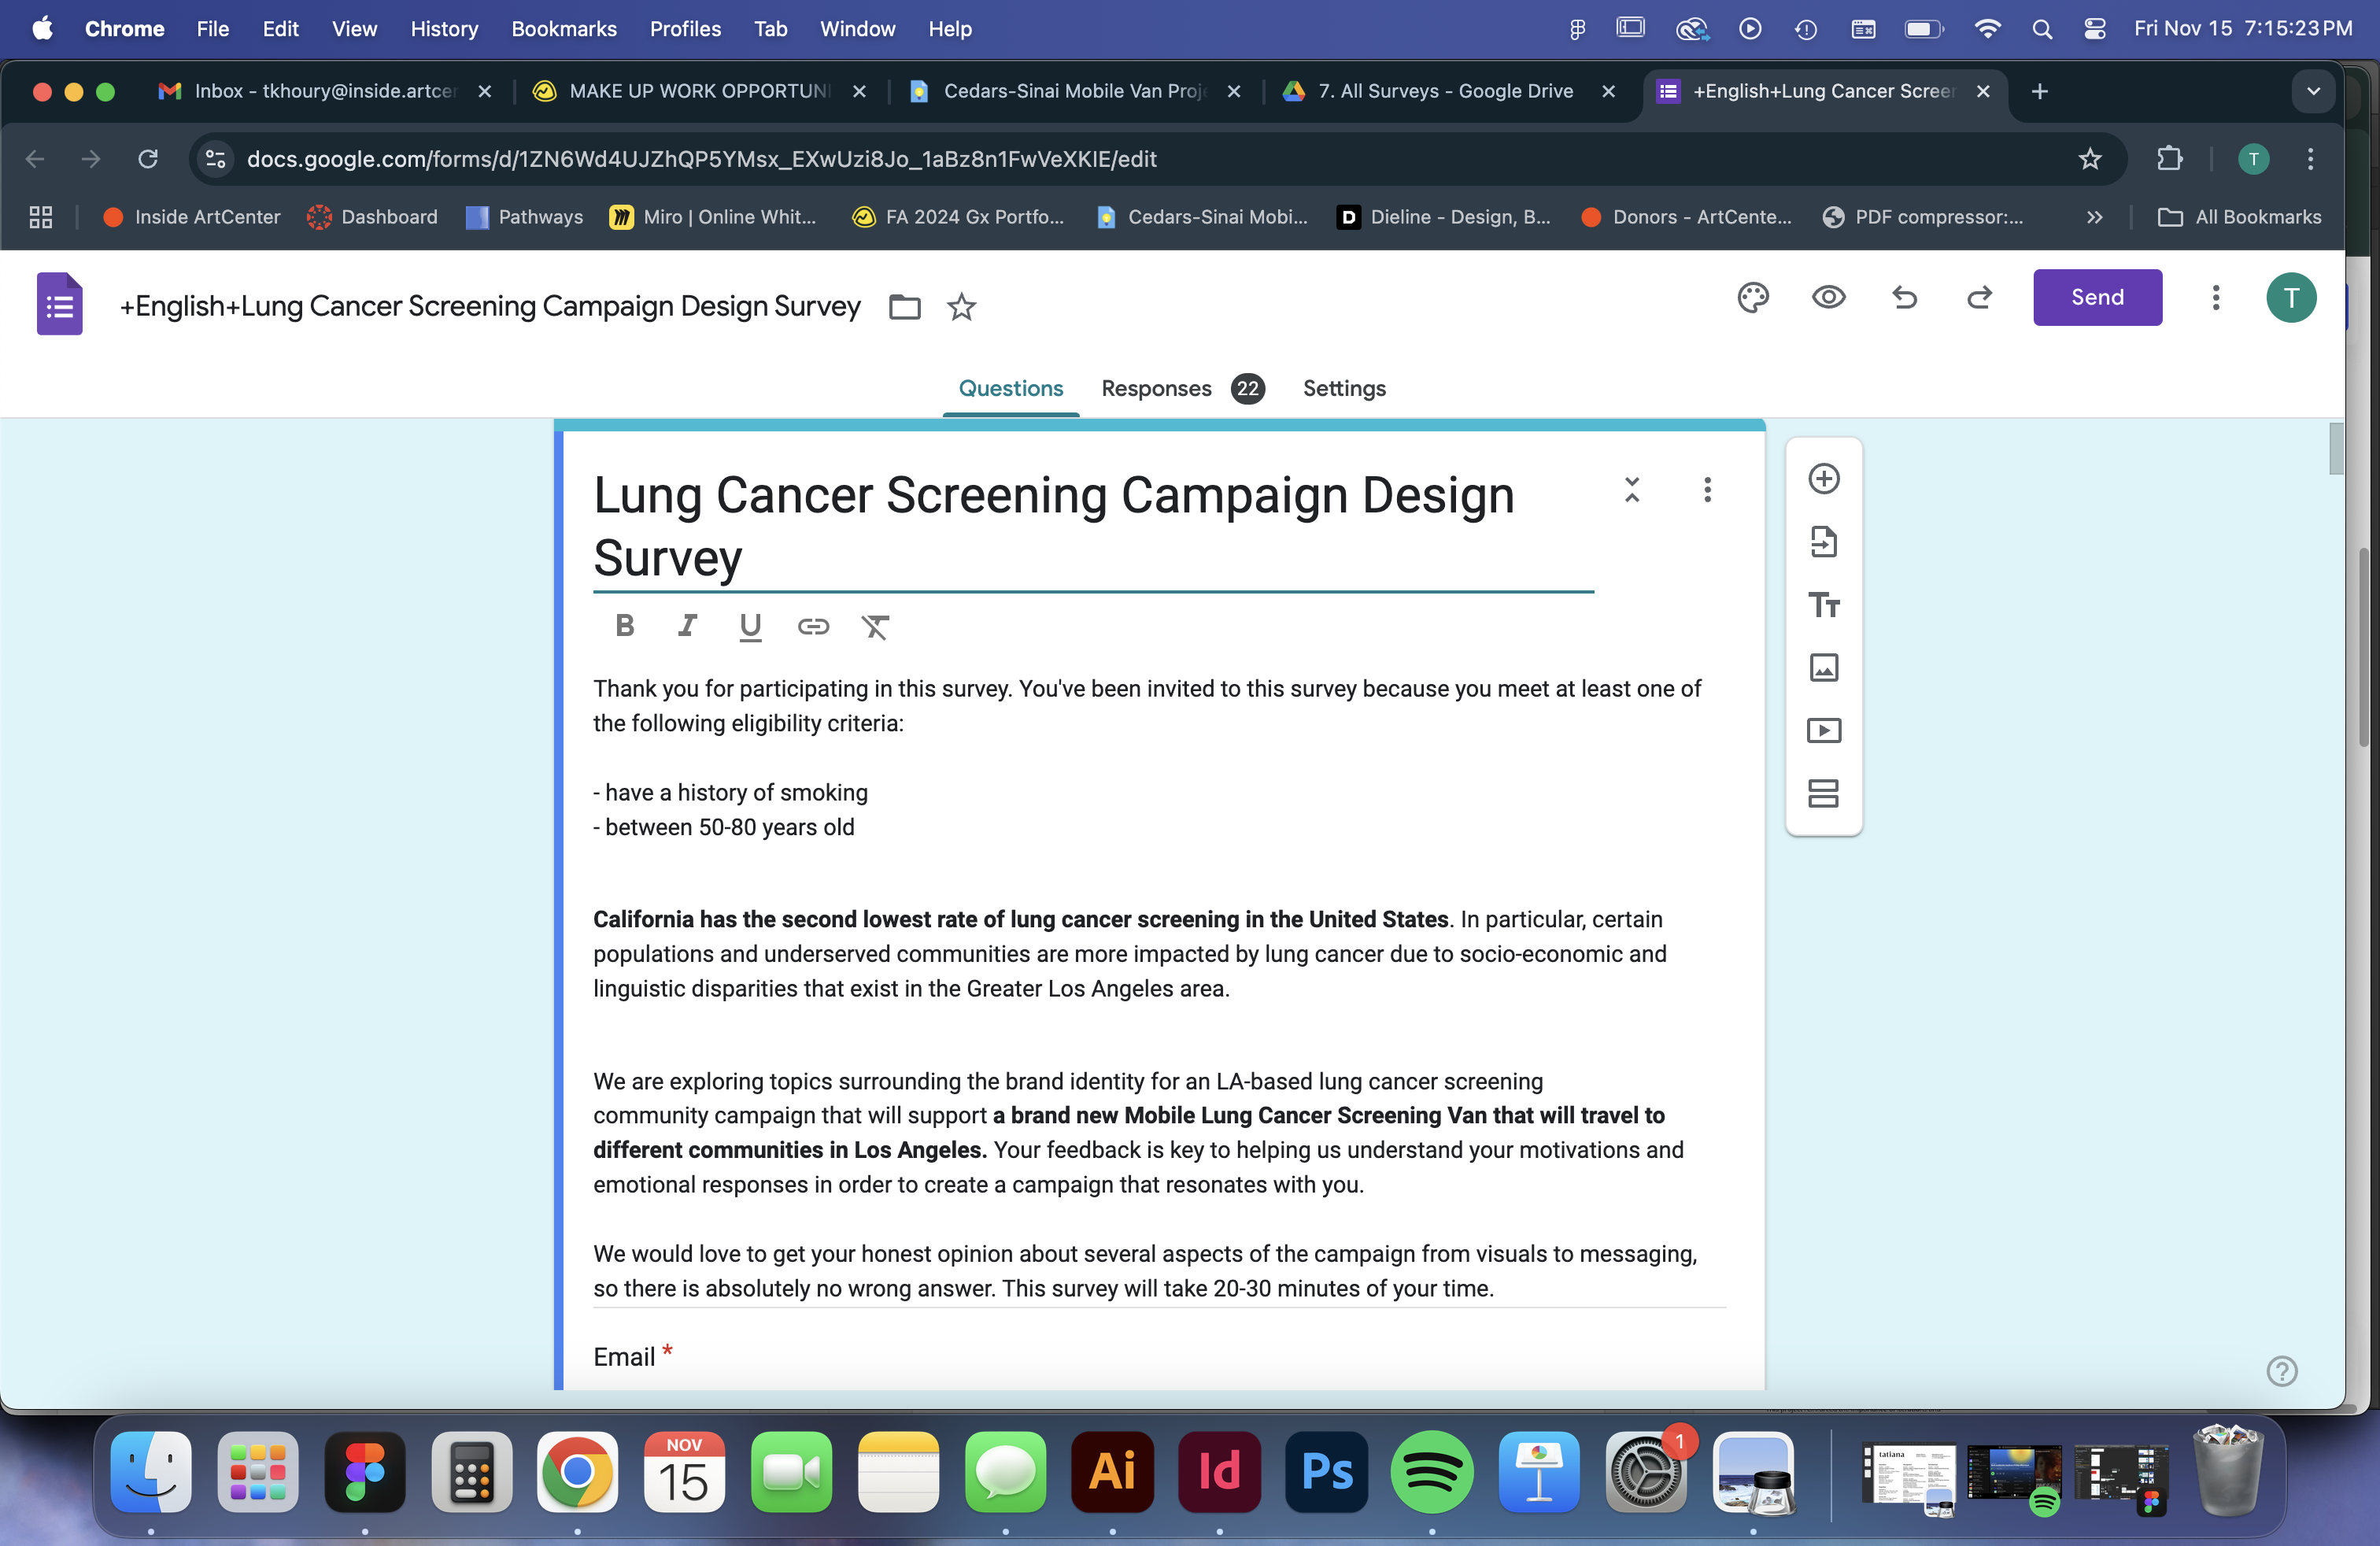Open the section's three-dot options menu
2380x1546 pixels.
click(x=1707, y=490)
